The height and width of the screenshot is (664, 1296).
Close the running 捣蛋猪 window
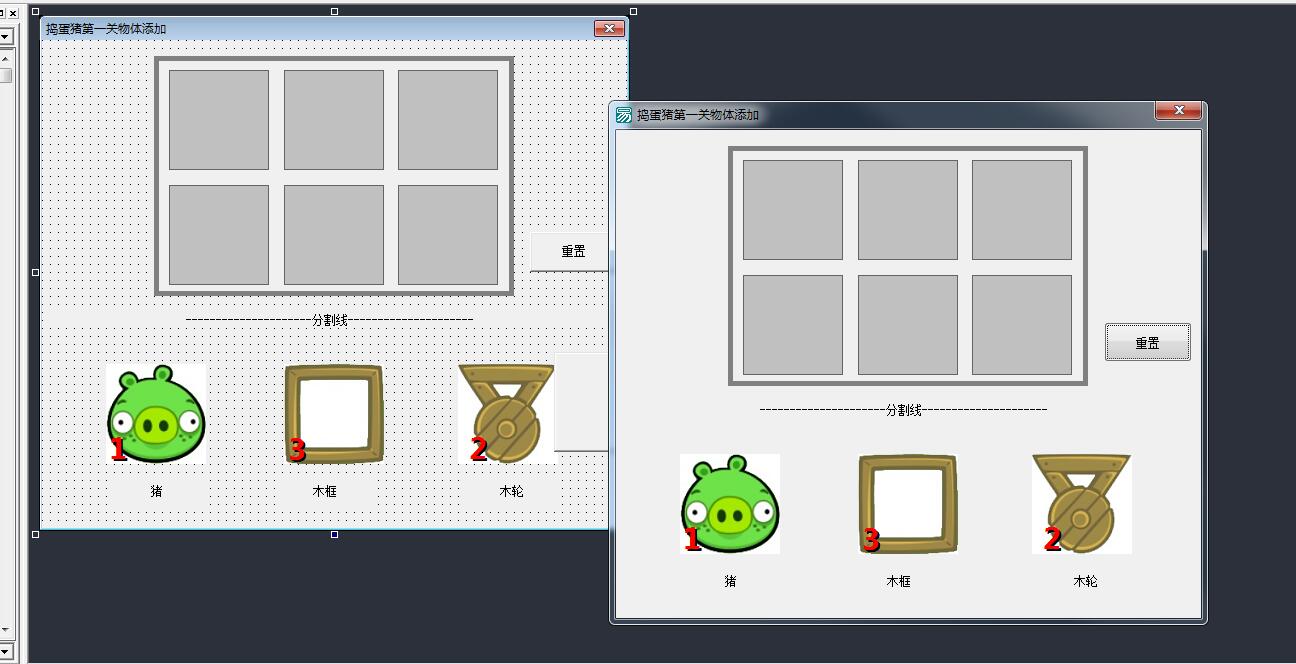pyautogui.click(x=1178, y=110)
